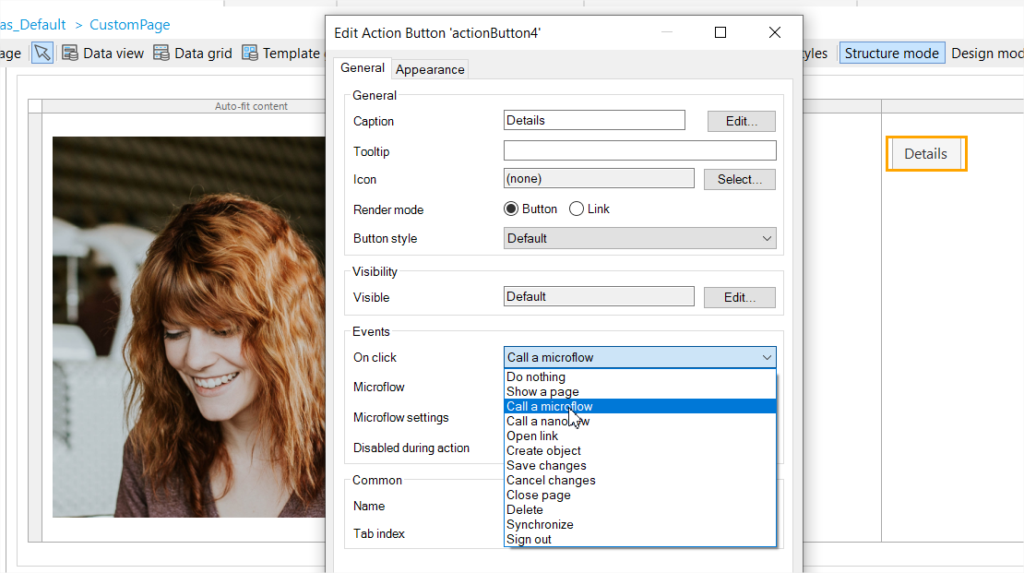Activate Structure mode
Screen dimensions: 1024x573
(x=891, y=53)
